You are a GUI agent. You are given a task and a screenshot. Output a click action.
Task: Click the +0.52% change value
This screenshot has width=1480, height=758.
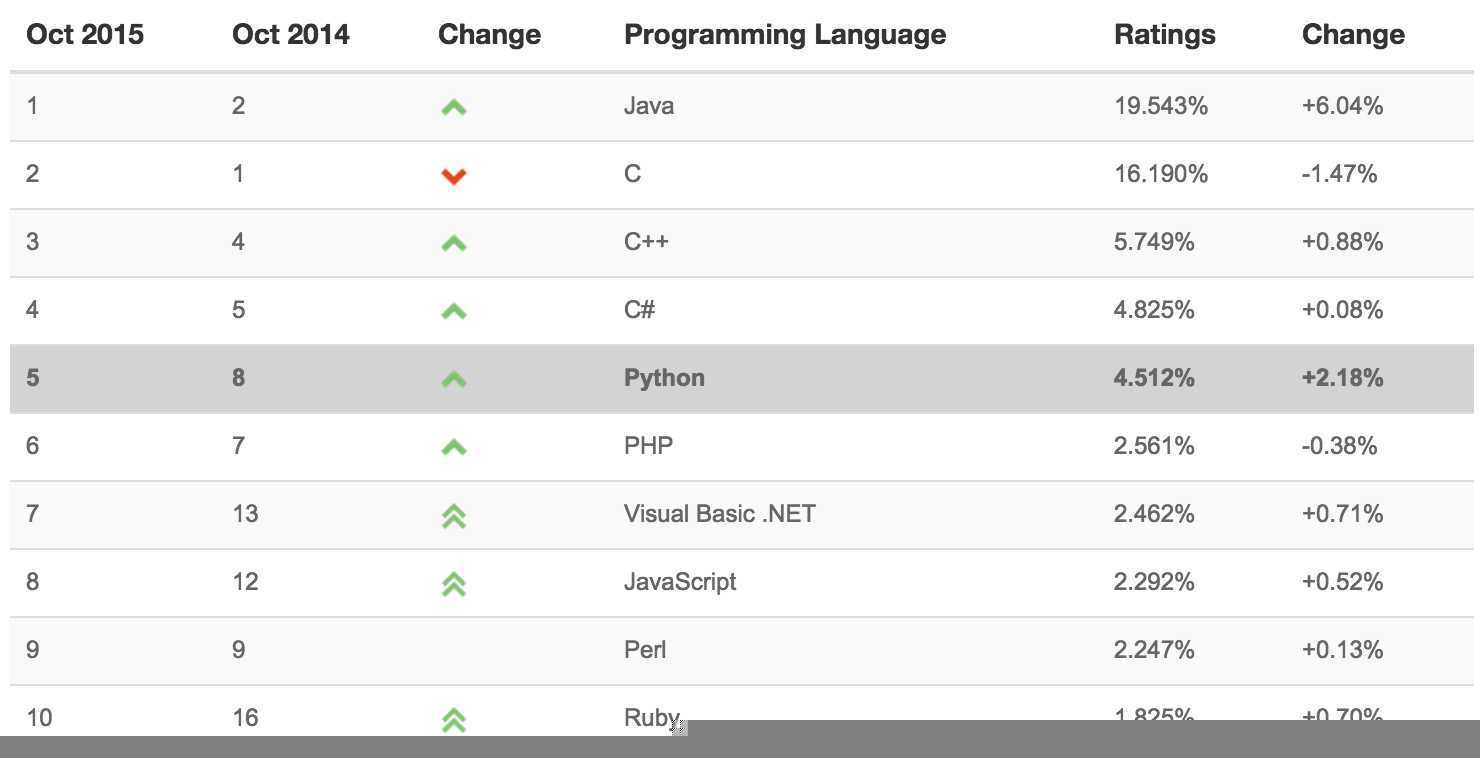(x=1343, y=582)
